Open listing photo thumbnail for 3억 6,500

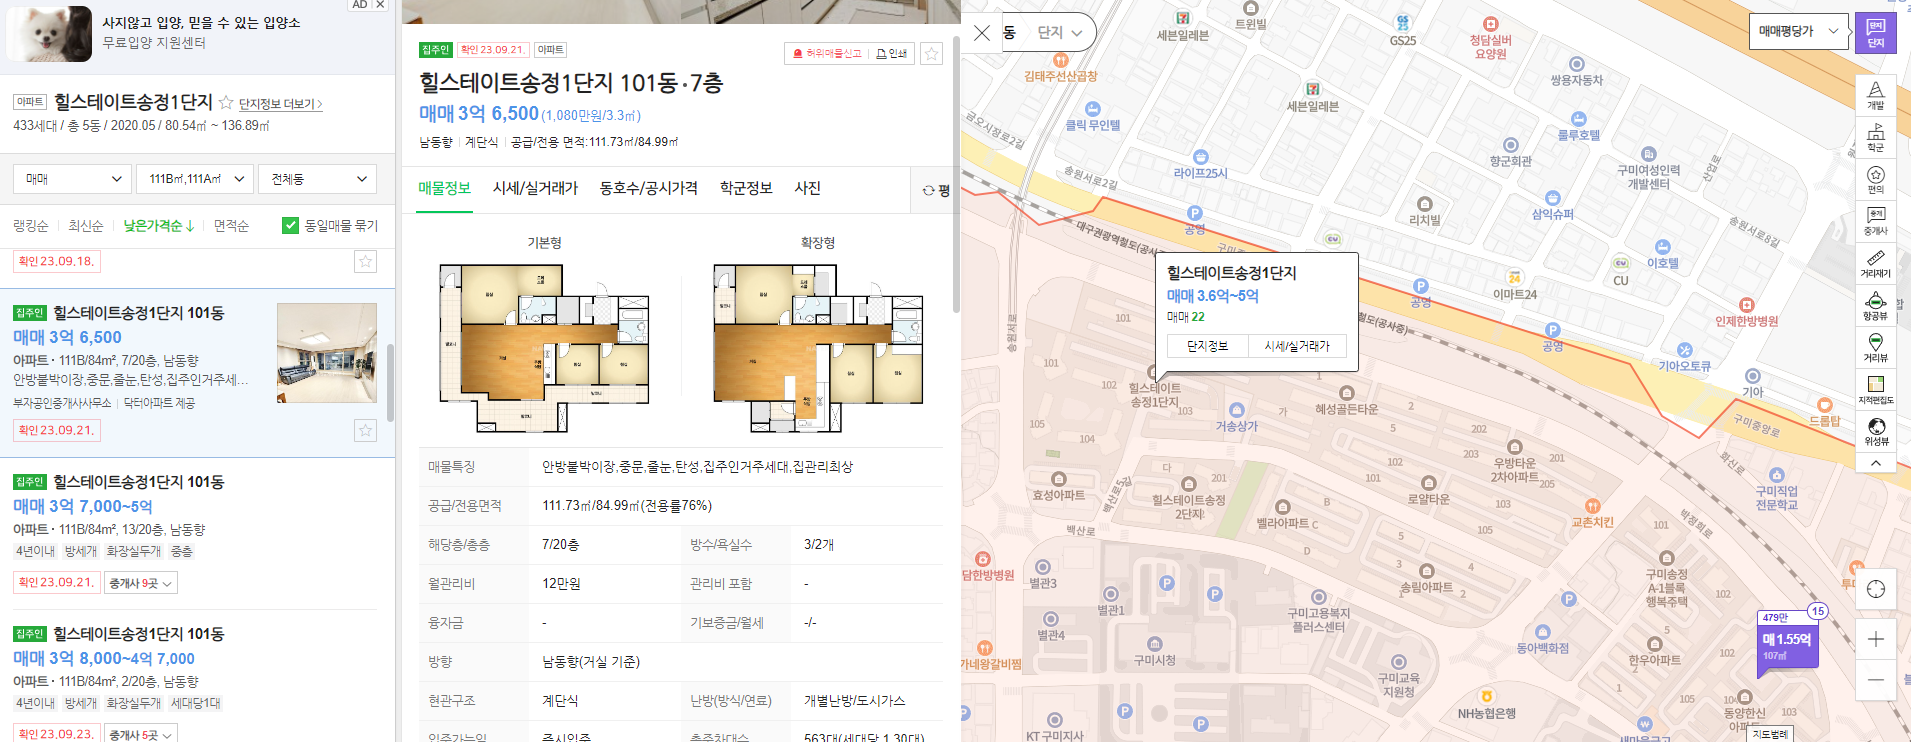[x=327, y=353]
